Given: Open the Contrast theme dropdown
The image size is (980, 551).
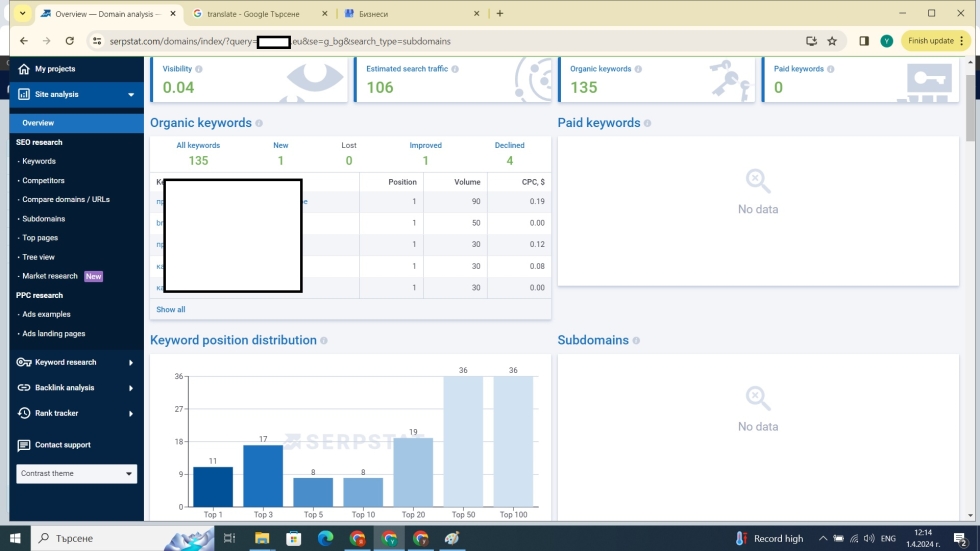Looking at the screenshot, I should [x=76, y=474].
